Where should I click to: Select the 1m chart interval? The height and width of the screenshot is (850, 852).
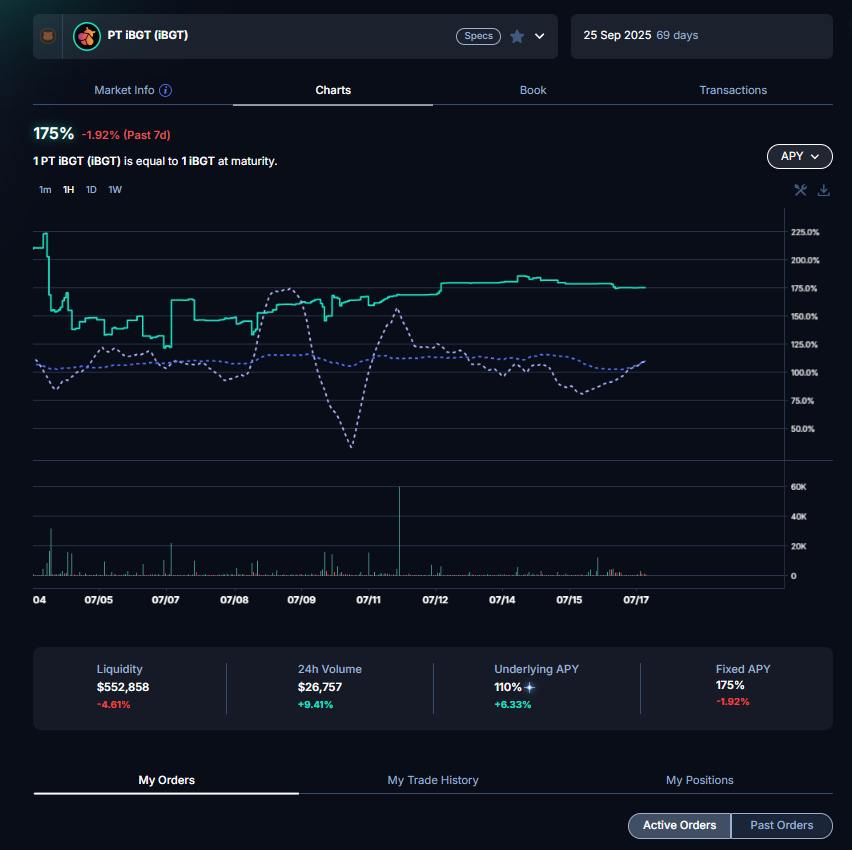45,190
